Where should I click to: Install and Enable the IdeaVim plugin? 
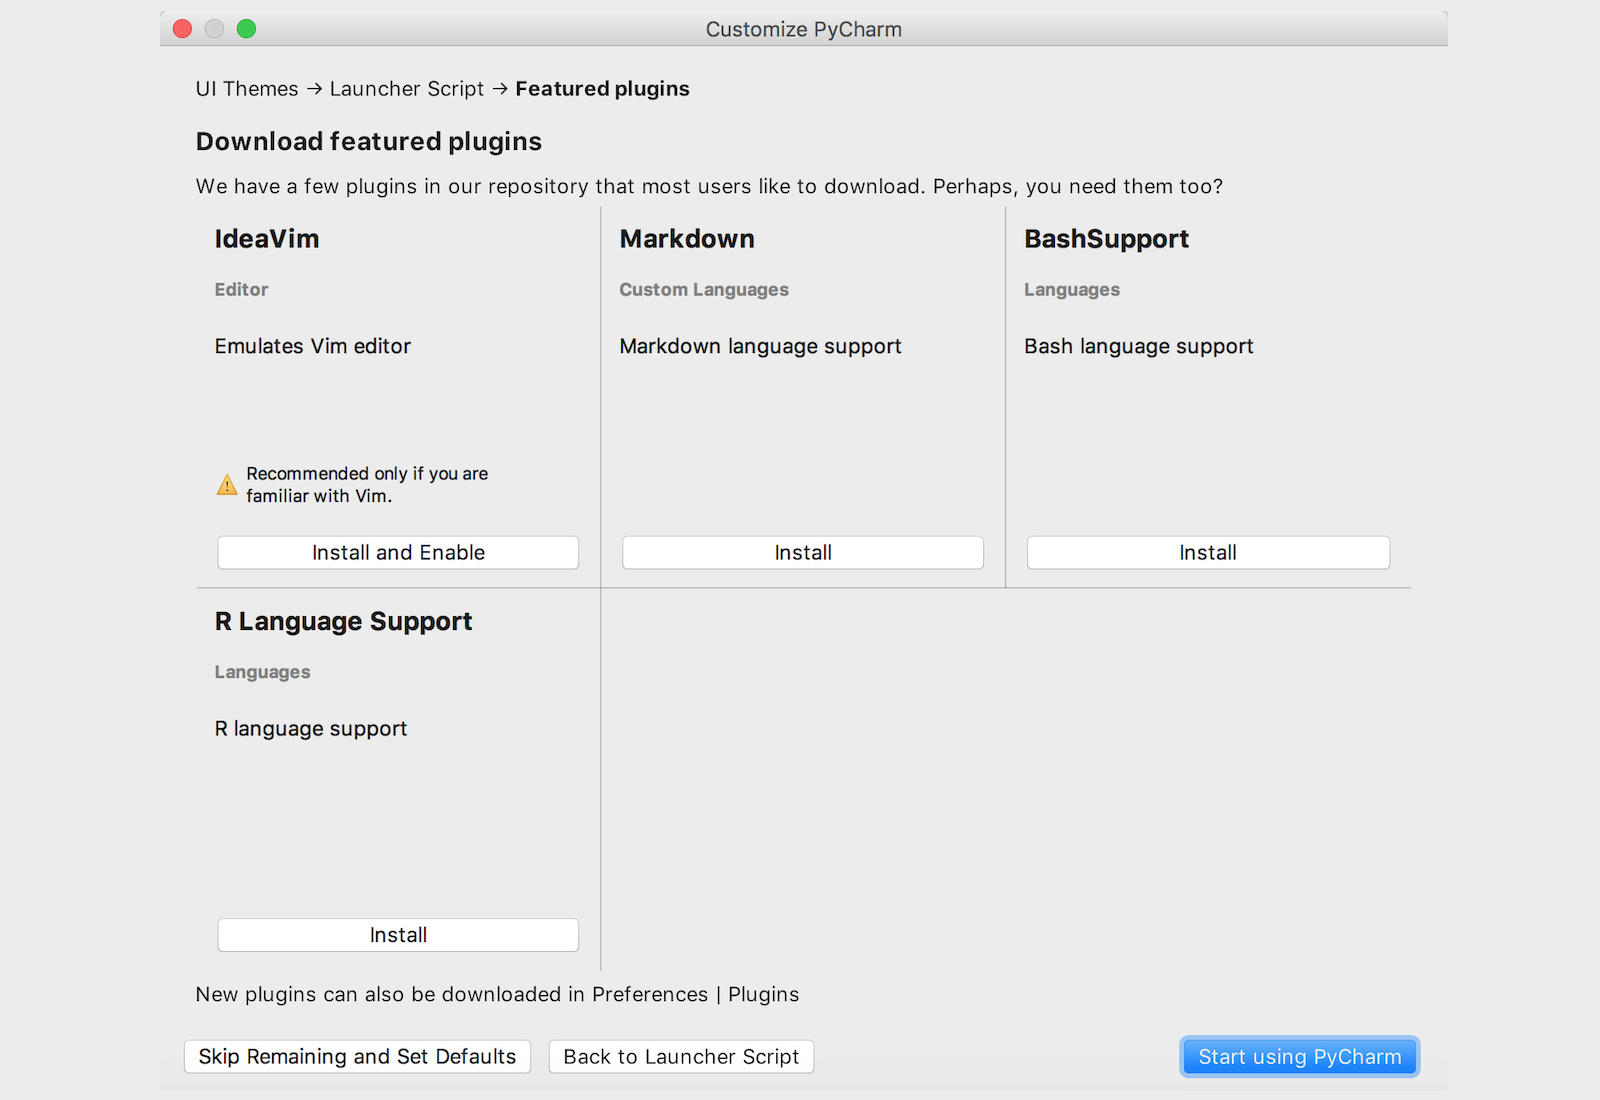tap(398, 553)
